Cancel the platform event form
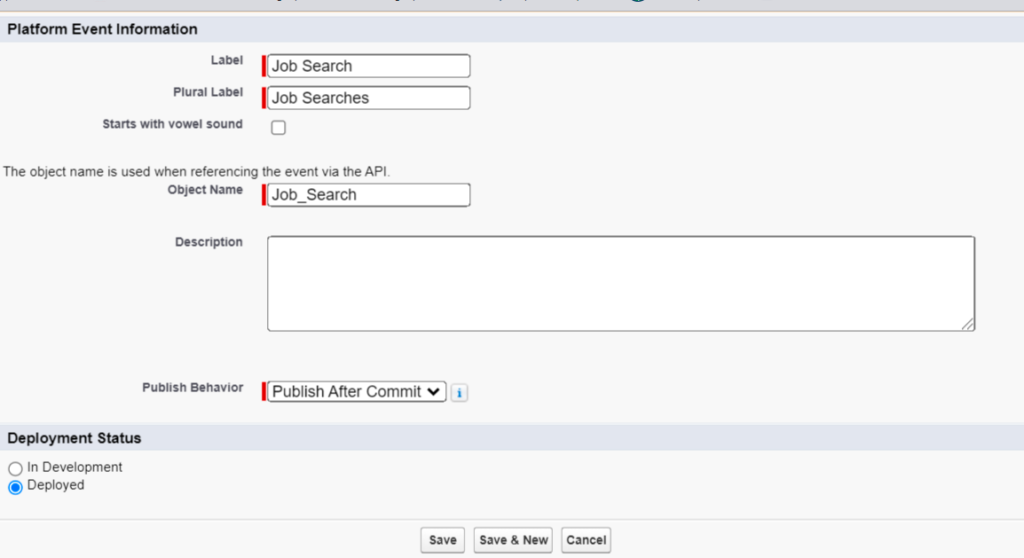 tap(586, 540)
